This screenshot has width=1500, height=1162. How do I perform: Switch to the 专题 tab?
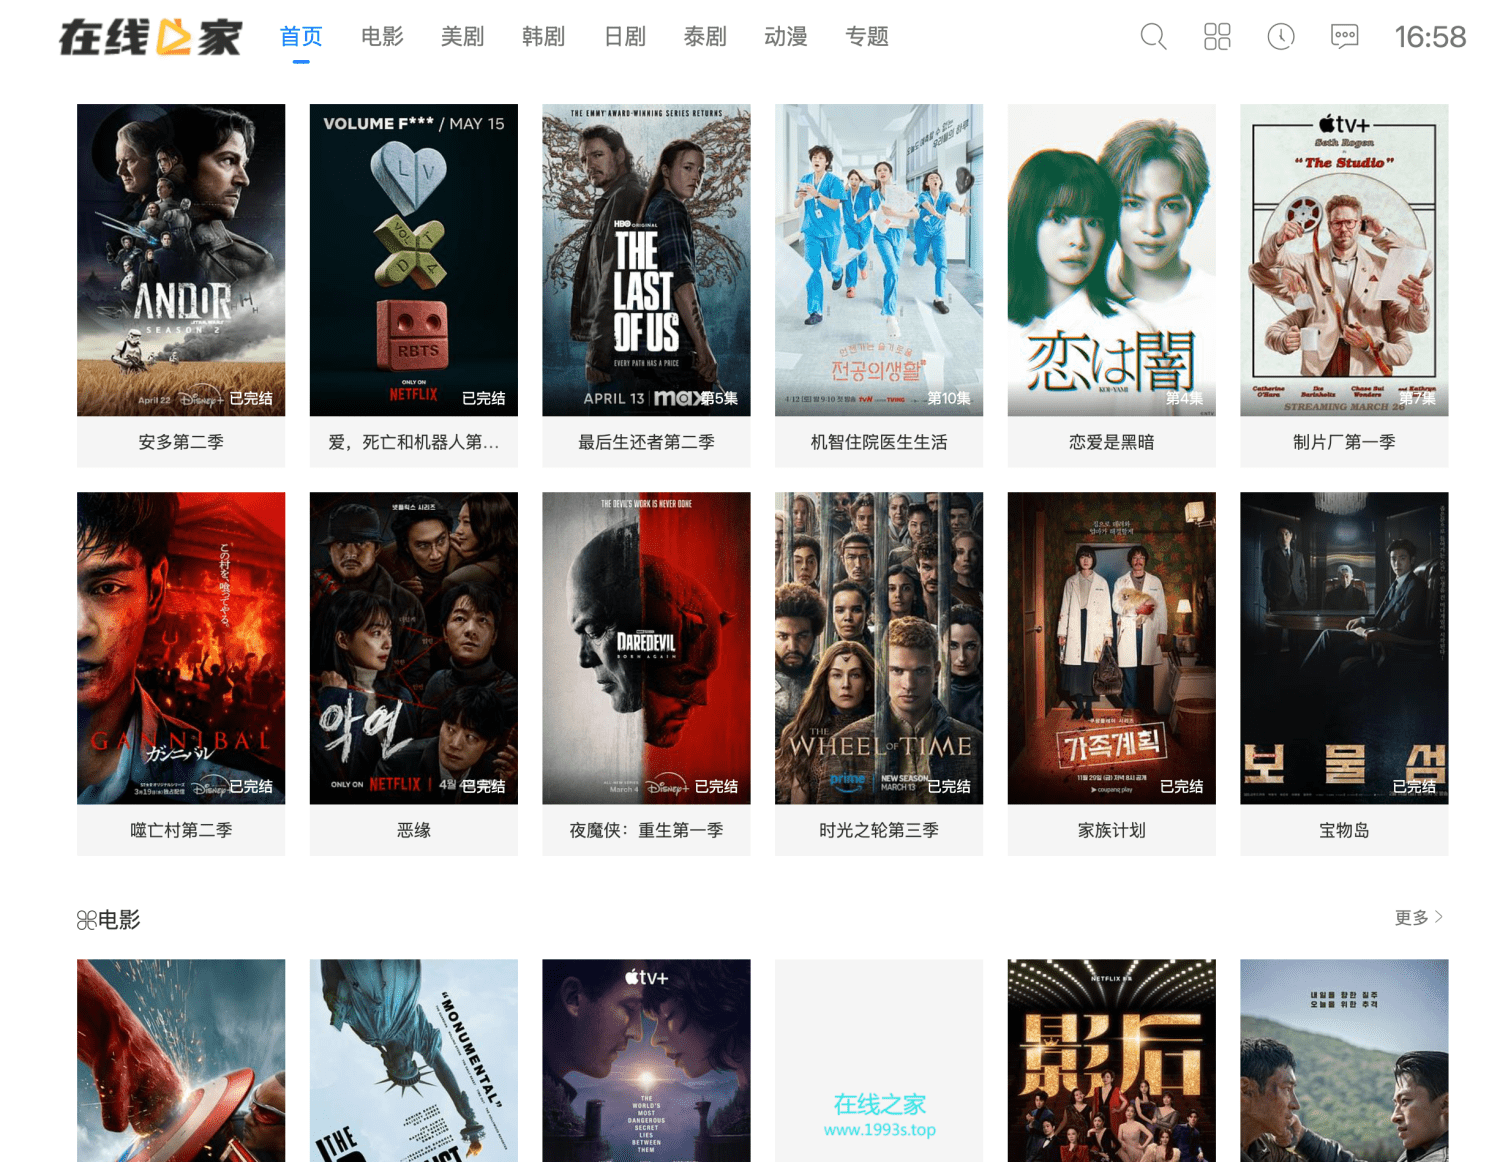(x=867, y=37)
